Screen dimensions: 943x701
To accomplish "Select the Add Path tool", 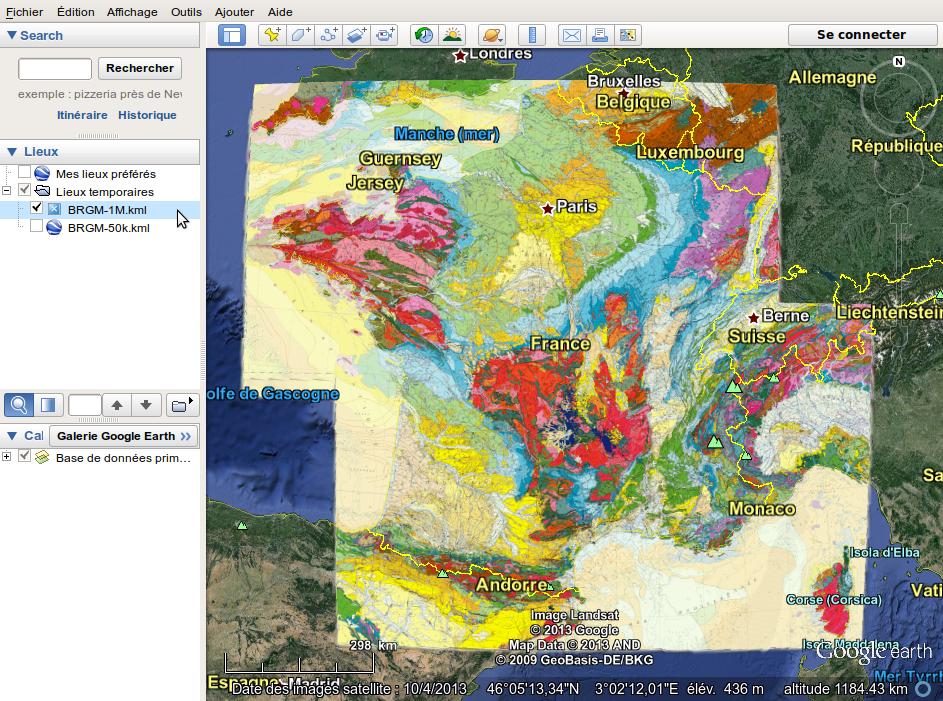I will point(328,35).
